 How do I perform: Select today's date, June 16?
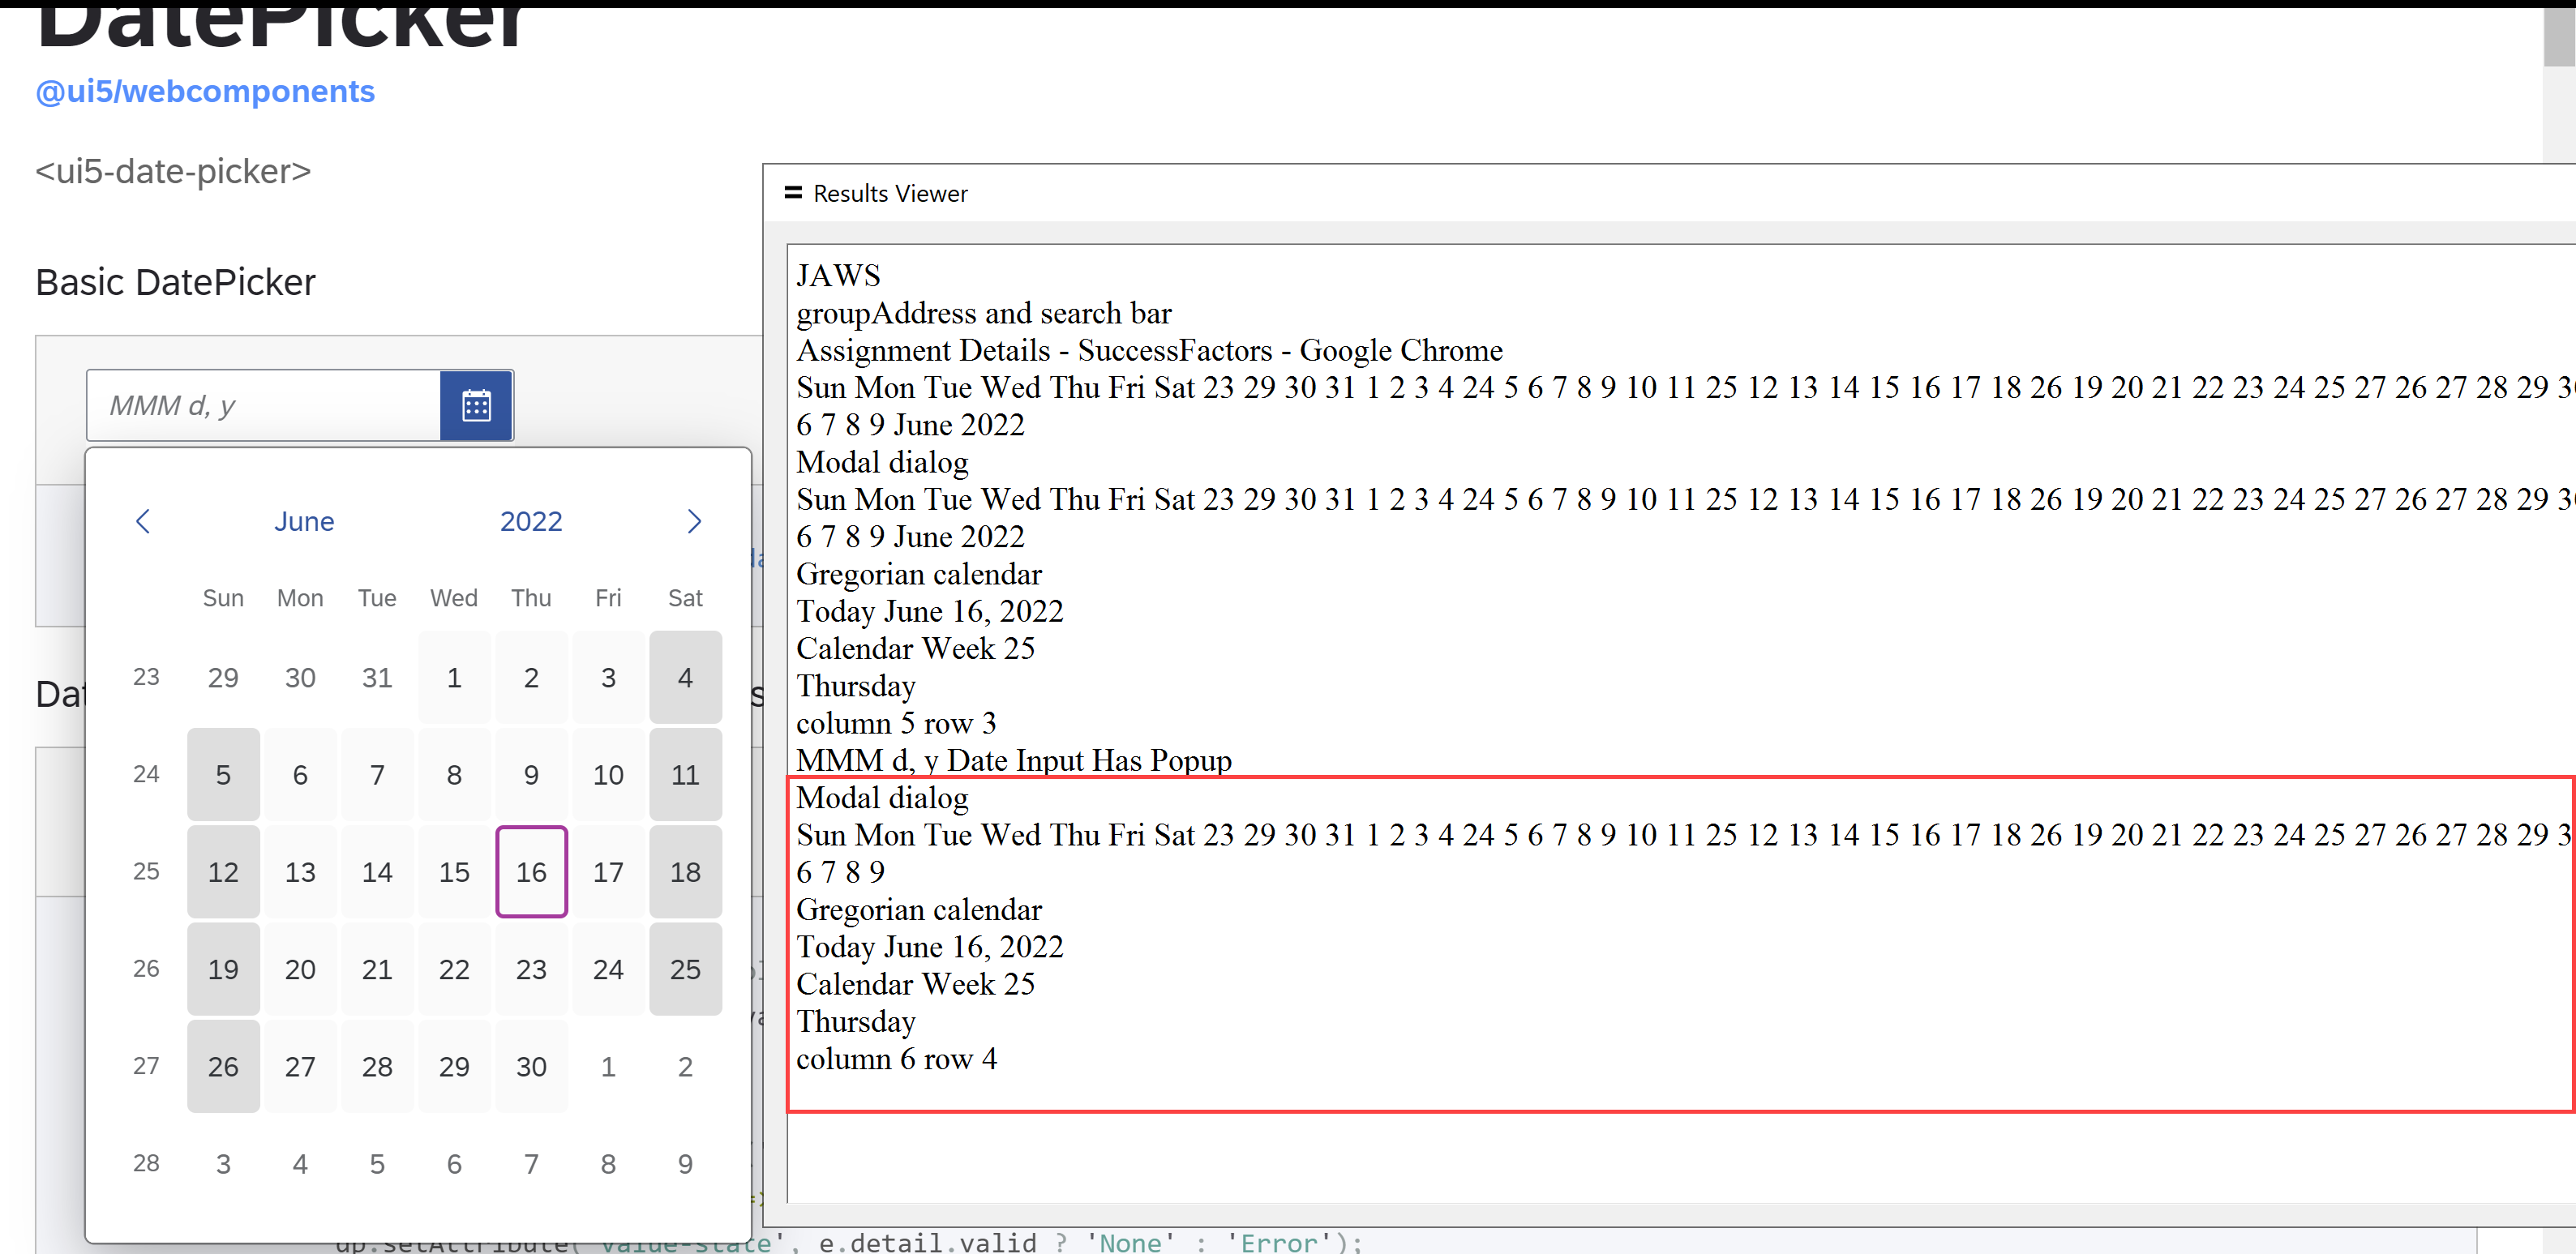click(531, 871)
